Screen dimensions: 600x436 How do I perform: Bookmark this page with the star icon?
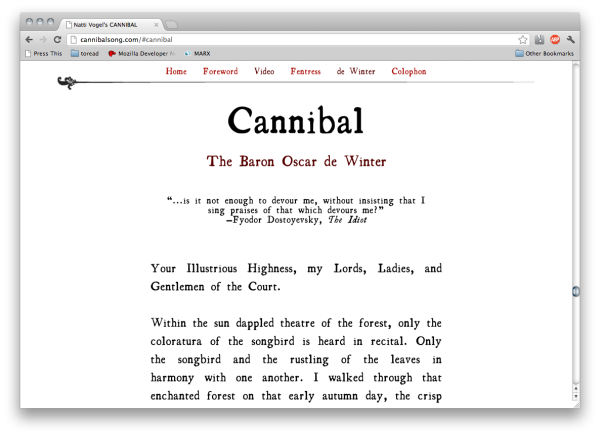[523, 39]
